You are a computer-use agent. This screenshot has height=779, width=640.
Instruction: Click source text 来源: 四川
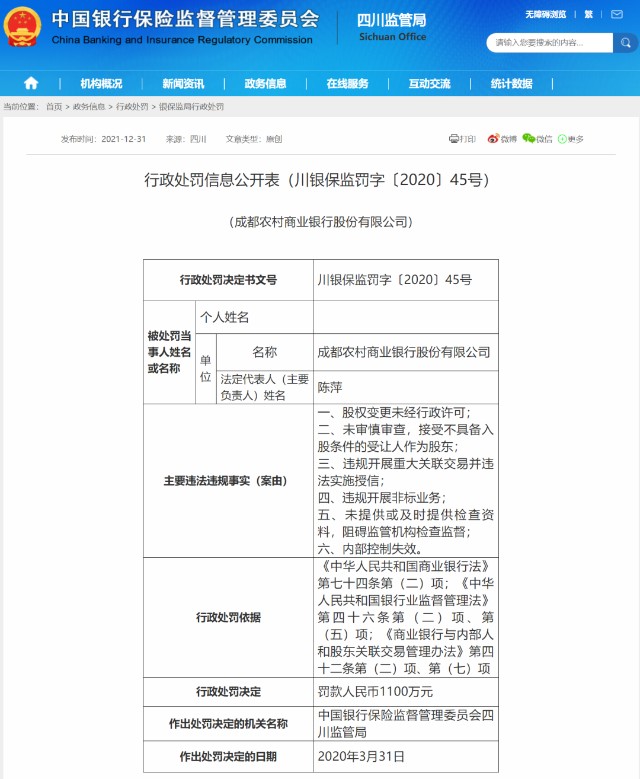pos(186,139)
